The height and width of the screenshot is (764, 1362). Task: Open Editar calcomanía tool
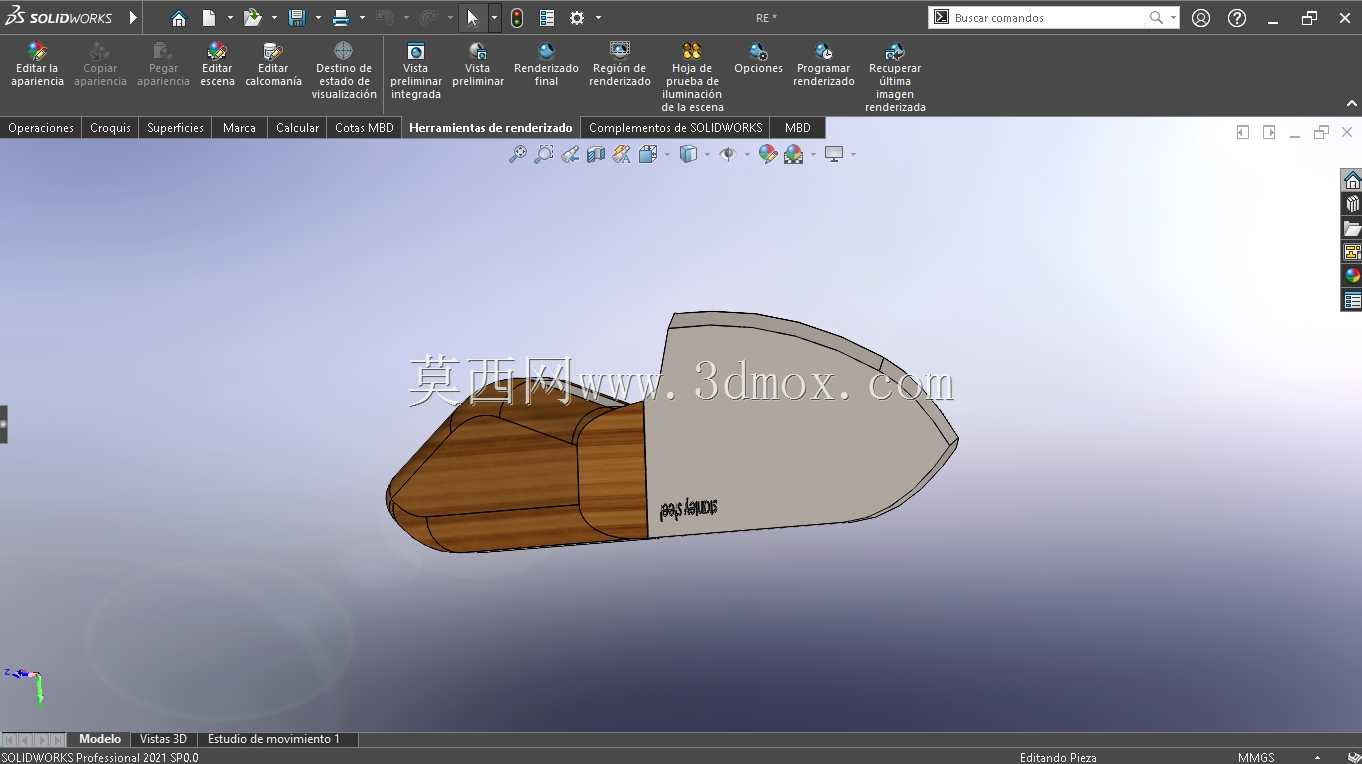click(273, 65)
